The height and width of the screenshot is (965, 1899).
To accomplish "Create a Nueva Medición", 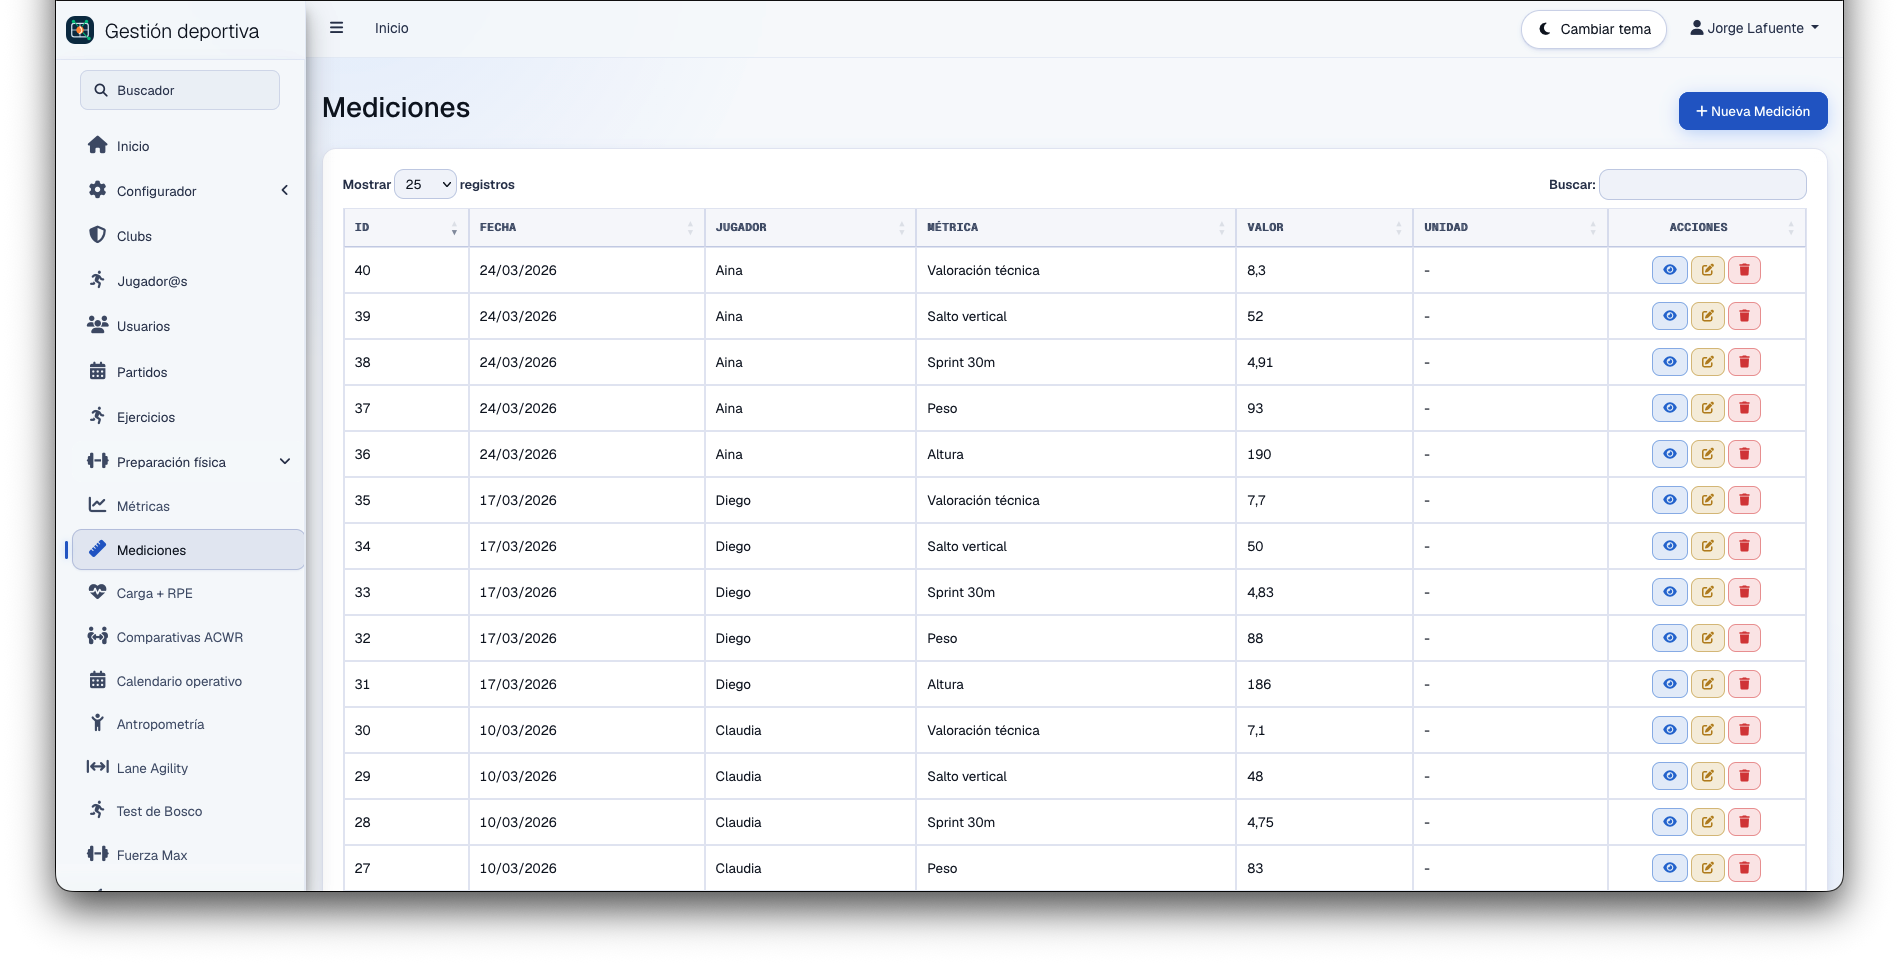I will 1753,111.
